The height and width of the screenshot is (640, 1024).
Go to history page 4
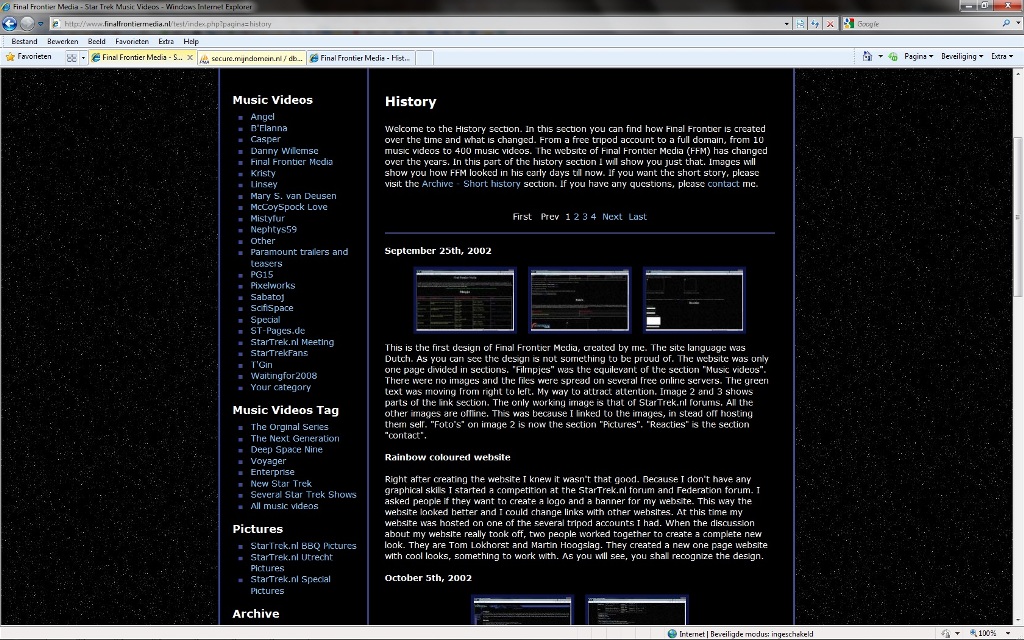pyautogui.click(x=593, y=217)
